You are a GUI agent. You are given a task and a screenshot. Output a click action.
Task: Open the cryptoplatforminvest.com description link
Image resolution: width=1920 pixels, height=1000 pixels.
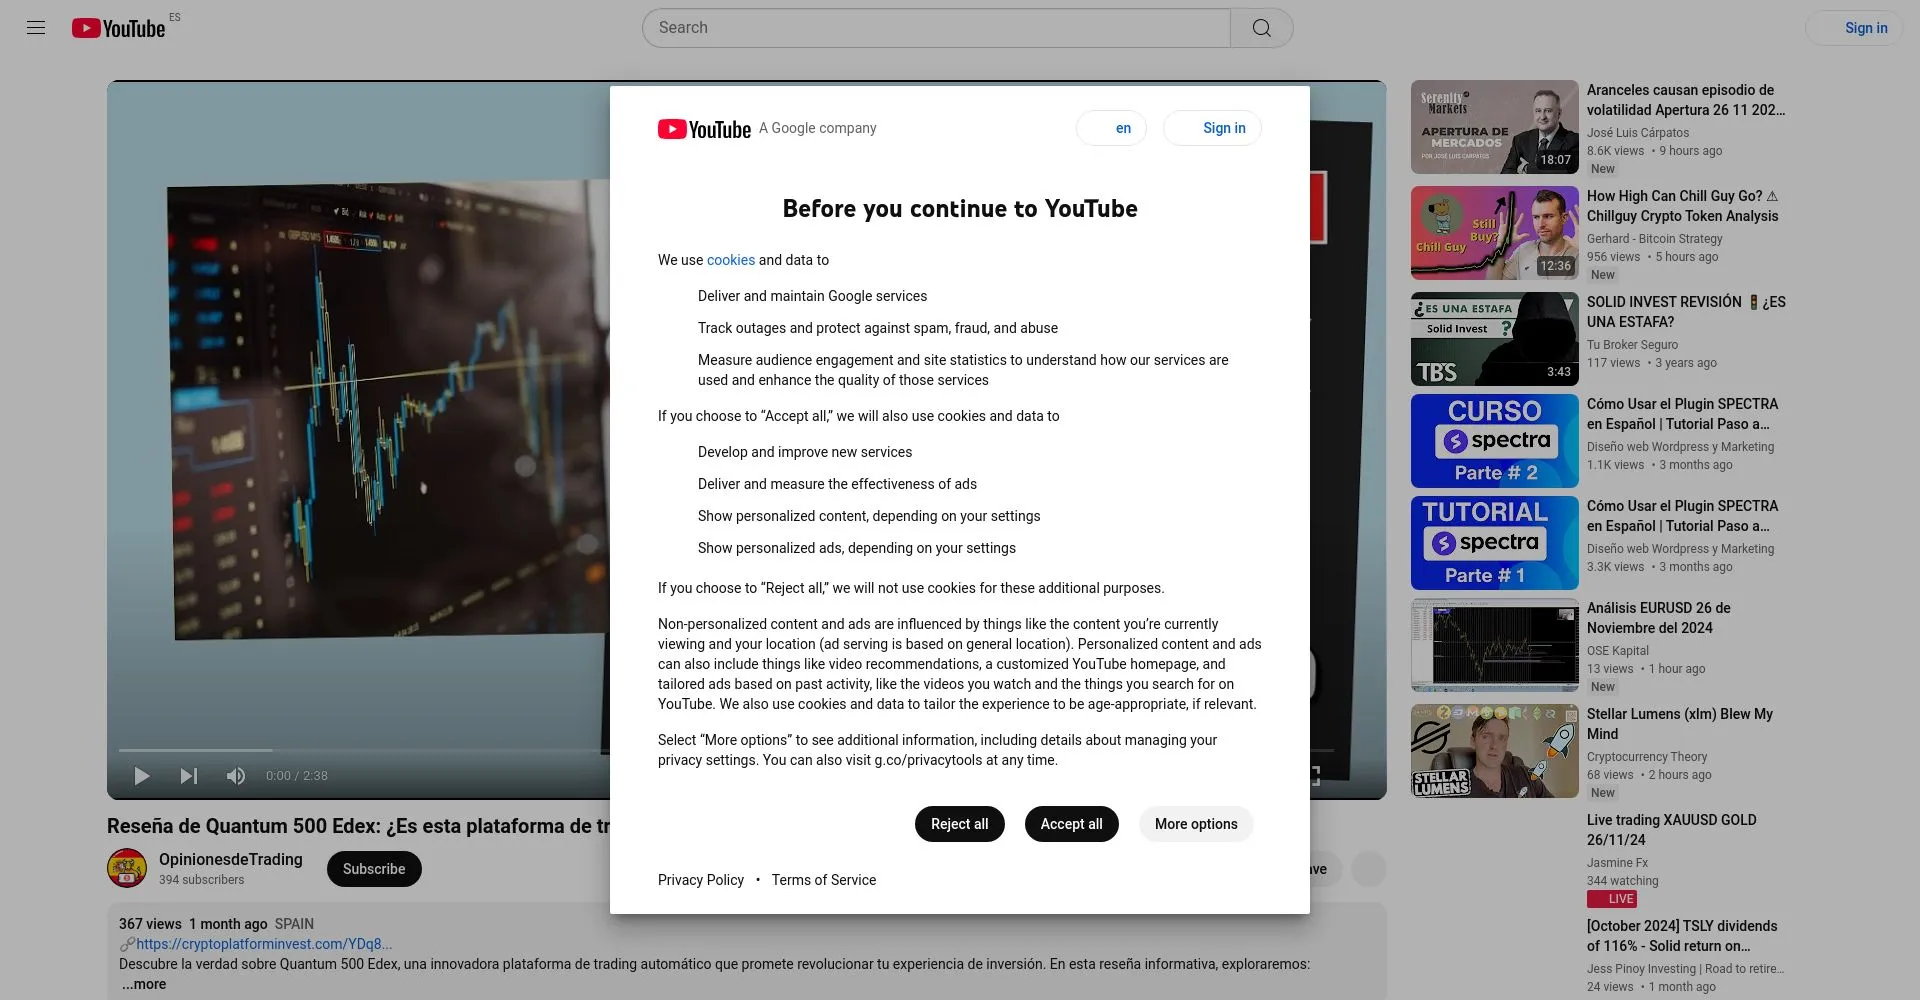264,944
